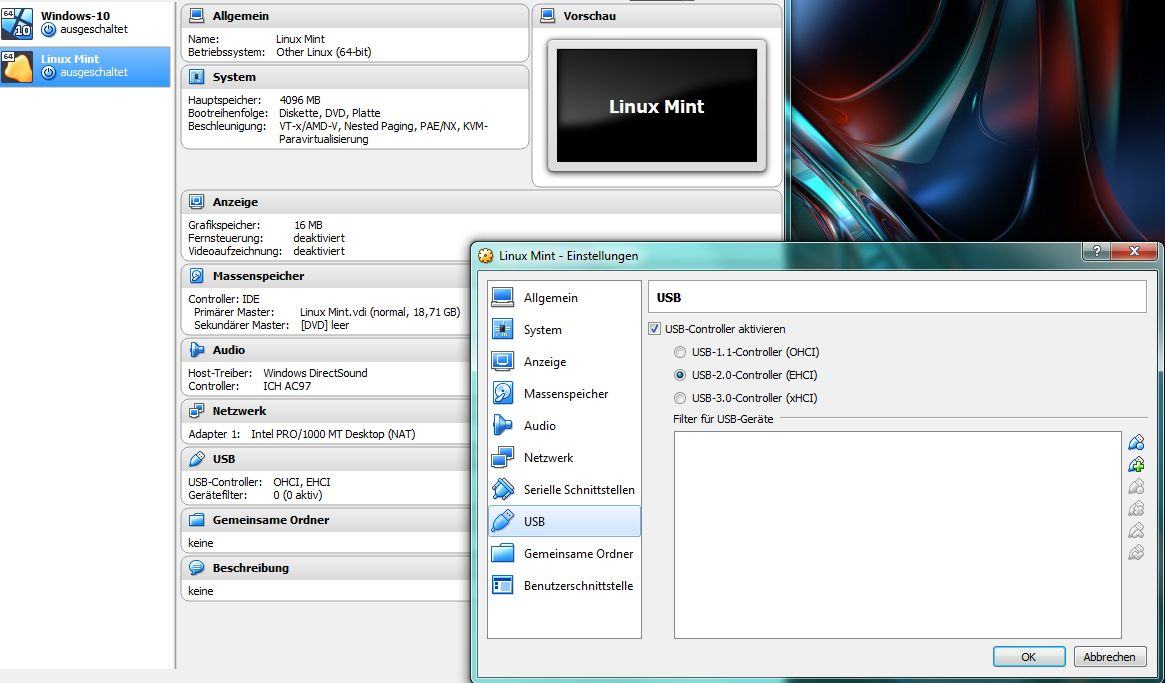Click the Linux Mint power state icon
Image resolution: width=1165 pixels, height=683 pixels.
click(48, 73)
